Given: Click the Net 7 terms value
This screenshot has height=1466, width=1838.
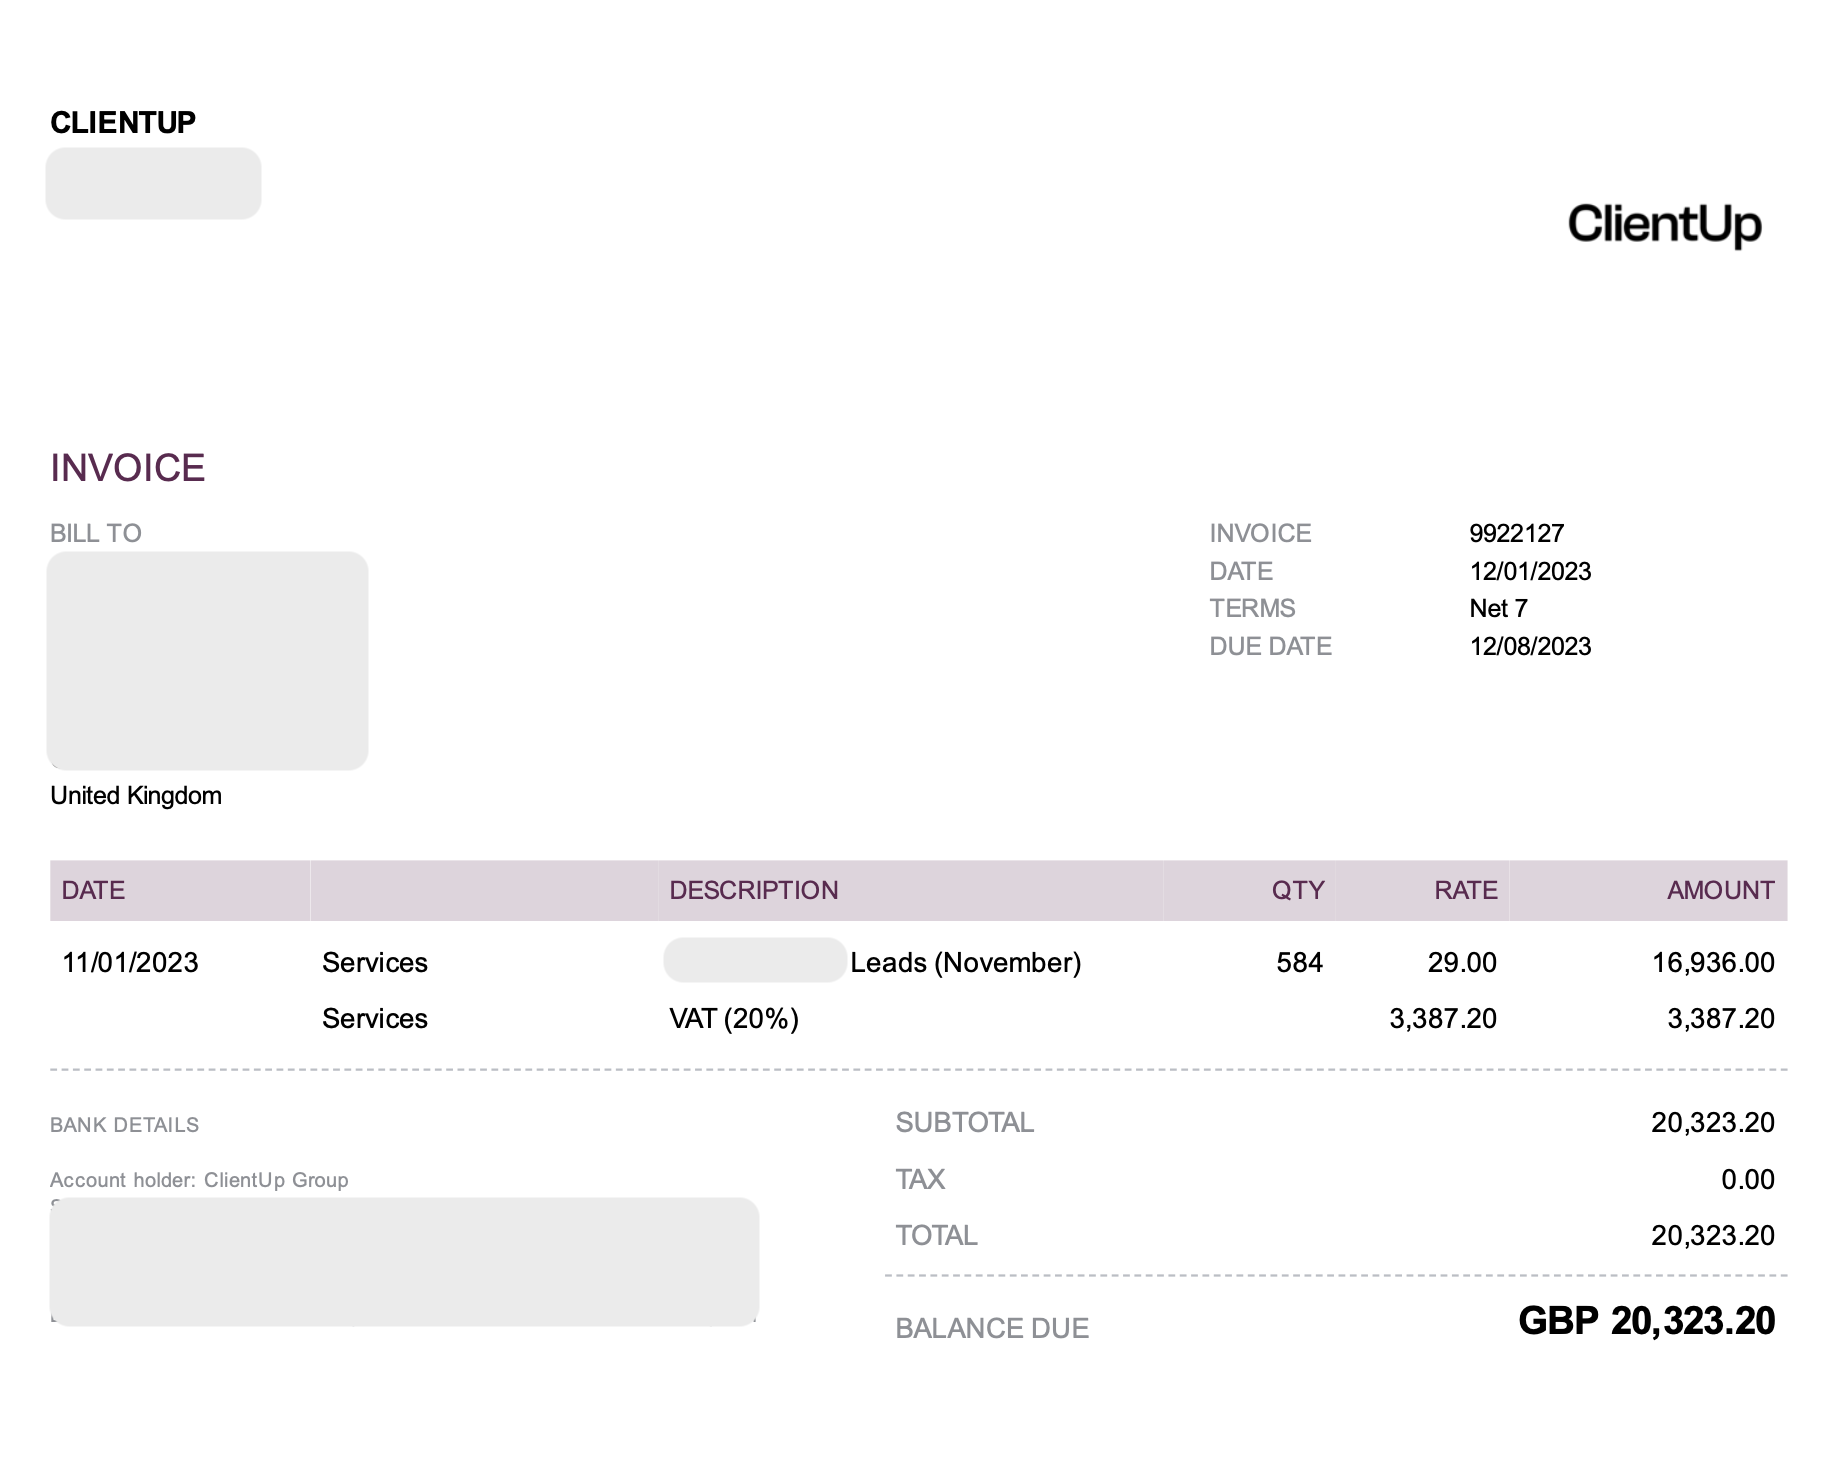Looking at the screenshot, I should pos(1498,608).
